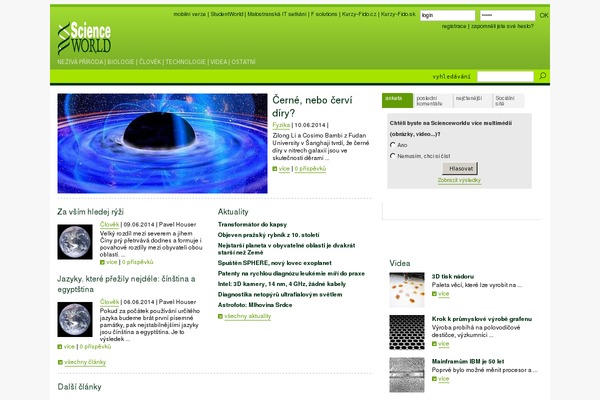Click the 'Fyzika' category link

click(x=281, y=125)
